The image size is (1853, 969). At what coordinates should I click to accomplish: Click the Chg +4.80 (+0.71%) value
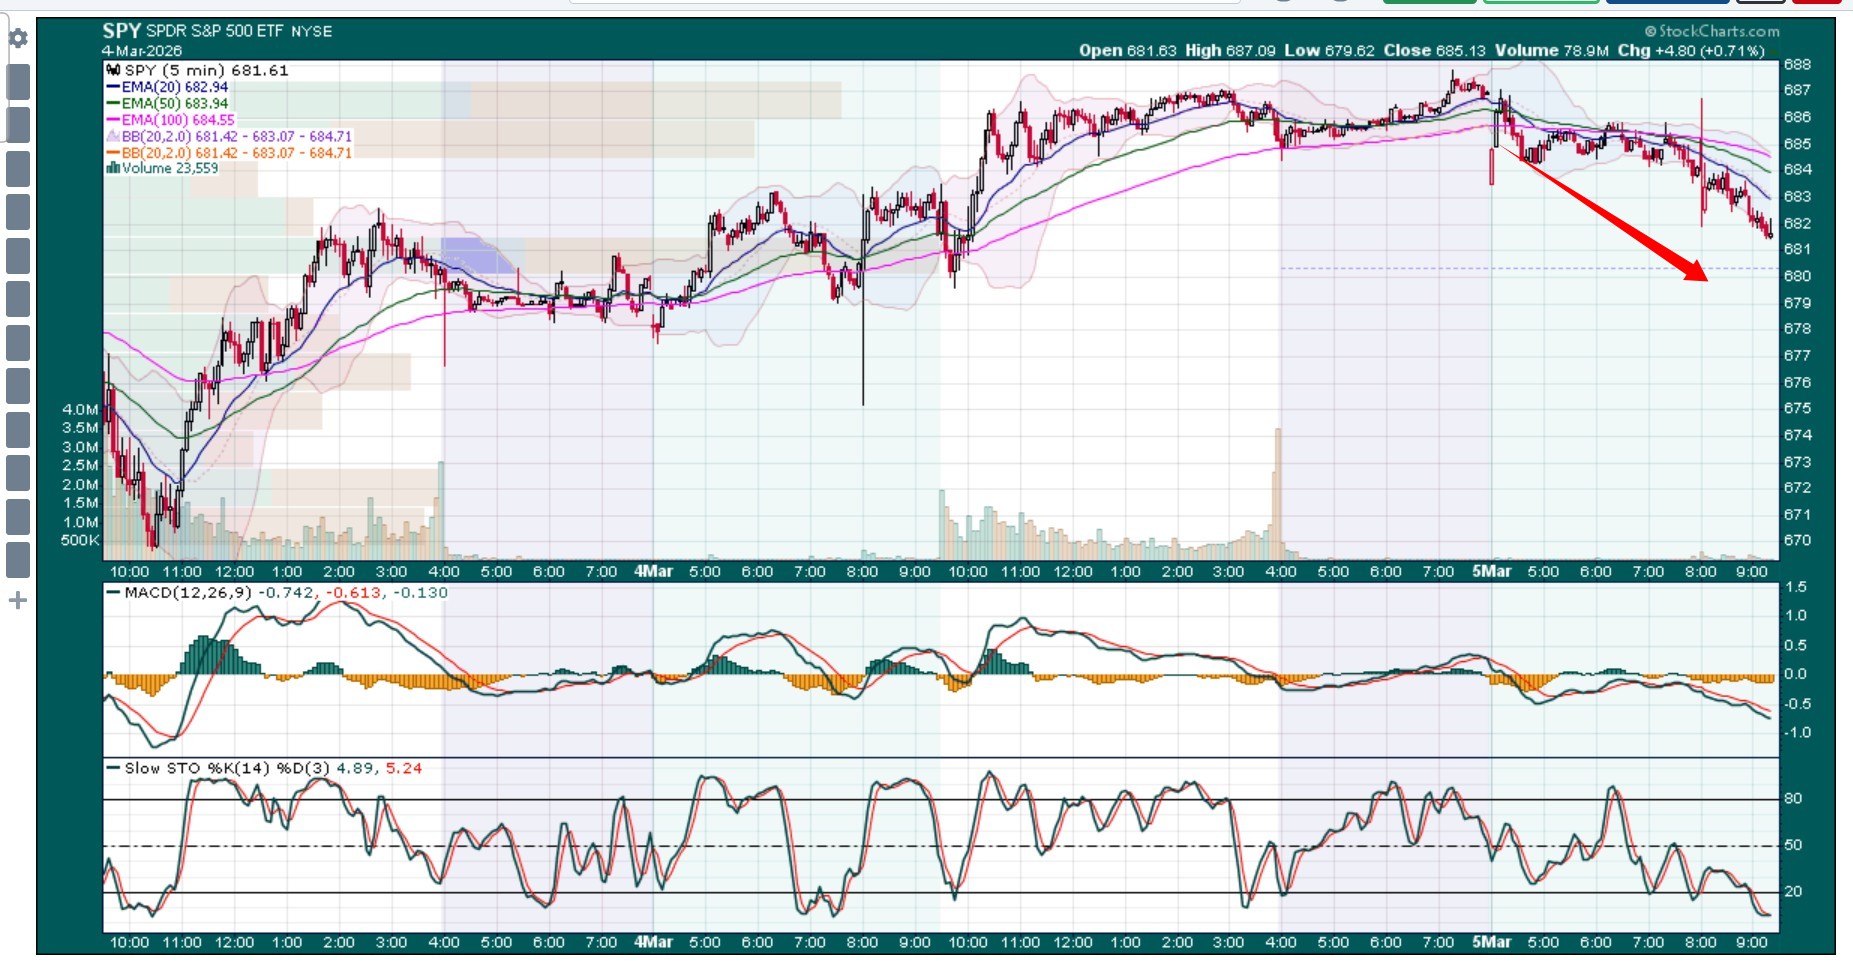click(1691, 50)
